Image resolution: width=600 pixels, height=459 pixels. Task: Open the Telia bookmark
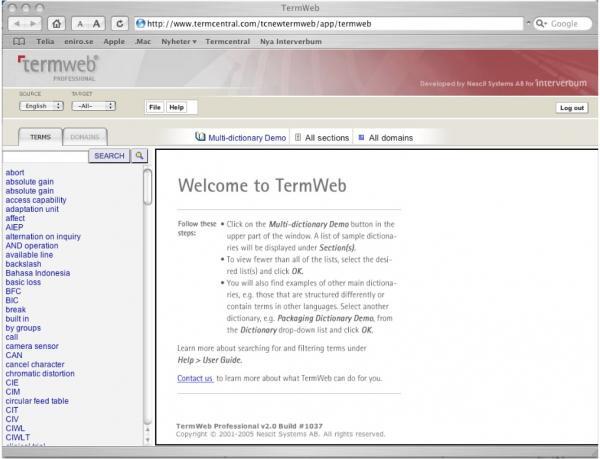[x=45, y=41]
